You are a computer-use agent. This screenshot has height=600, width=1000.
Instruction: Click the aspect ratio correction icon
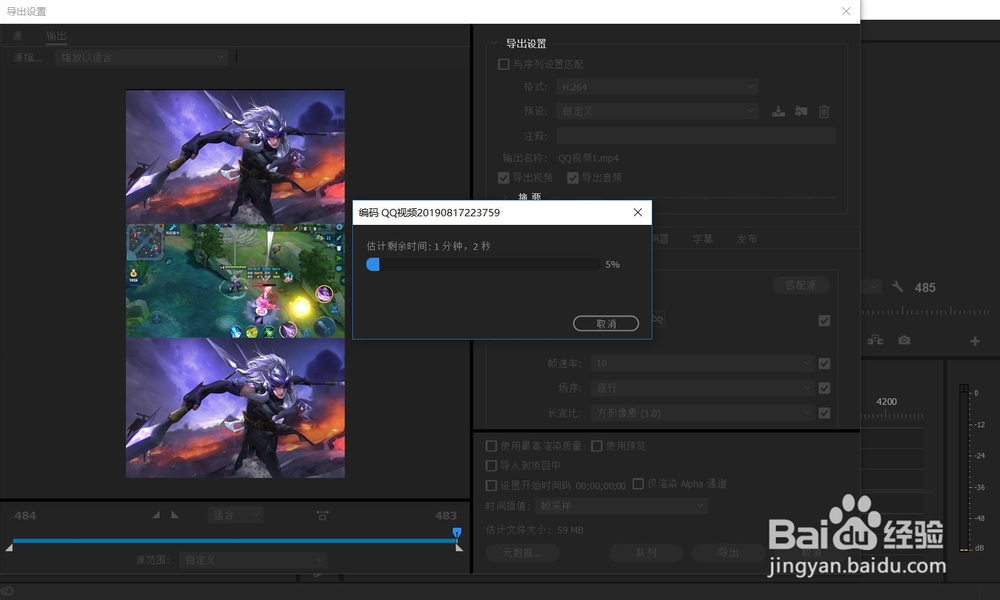323,515
